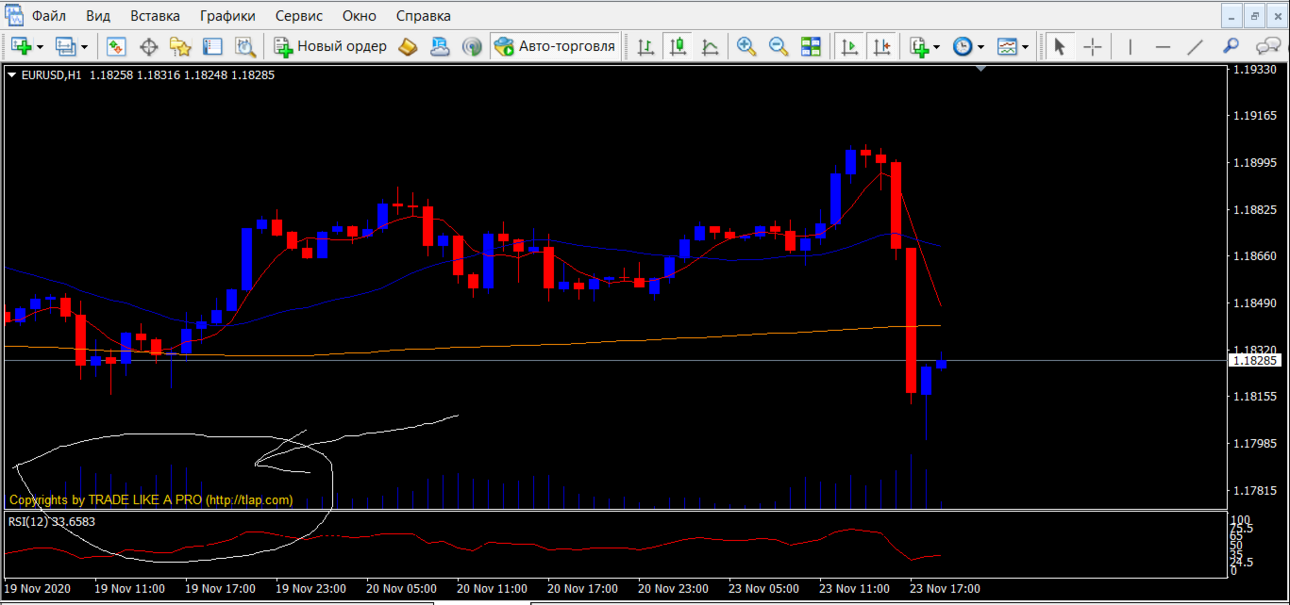
Task: Switch to candlestick chart mode
Action: (x=678, y=46)
